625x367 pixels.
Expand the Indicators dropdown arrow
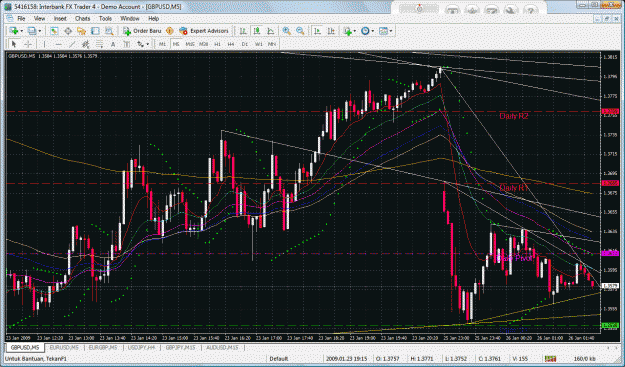[x=355, y=31]
